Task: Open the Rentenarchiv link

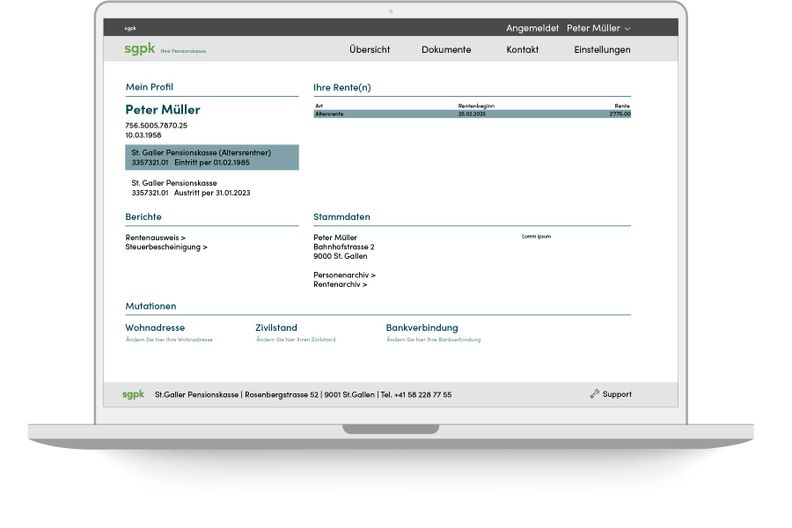Action: (x=340, y=284)
